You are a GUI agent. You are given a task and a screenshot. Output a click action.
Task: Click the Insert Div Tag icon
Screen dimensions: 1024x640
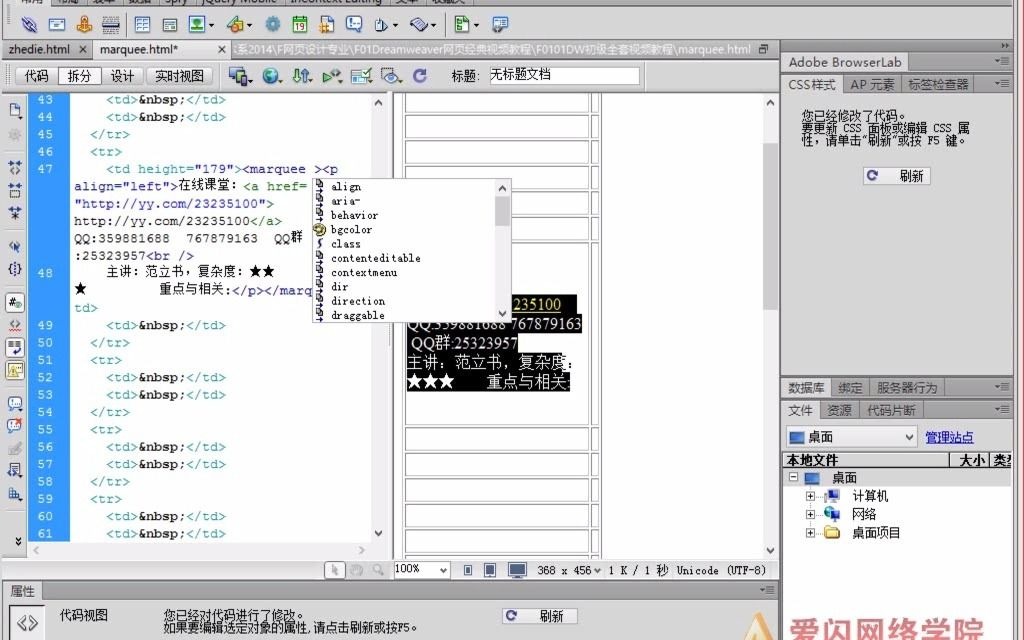pyautogui.click(x=170, y=25)
